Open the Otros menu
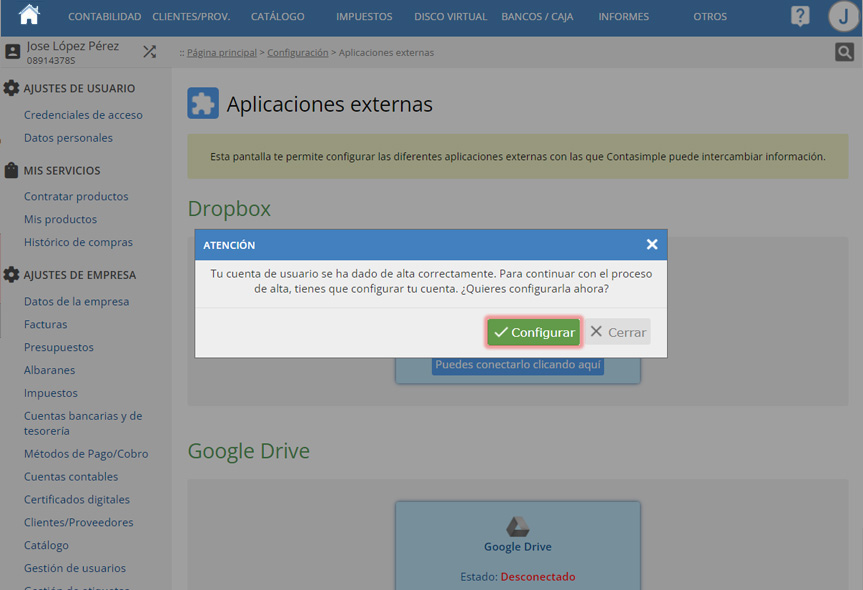The width and height of the screenshot is (863, 590). (x=710, y=17)
